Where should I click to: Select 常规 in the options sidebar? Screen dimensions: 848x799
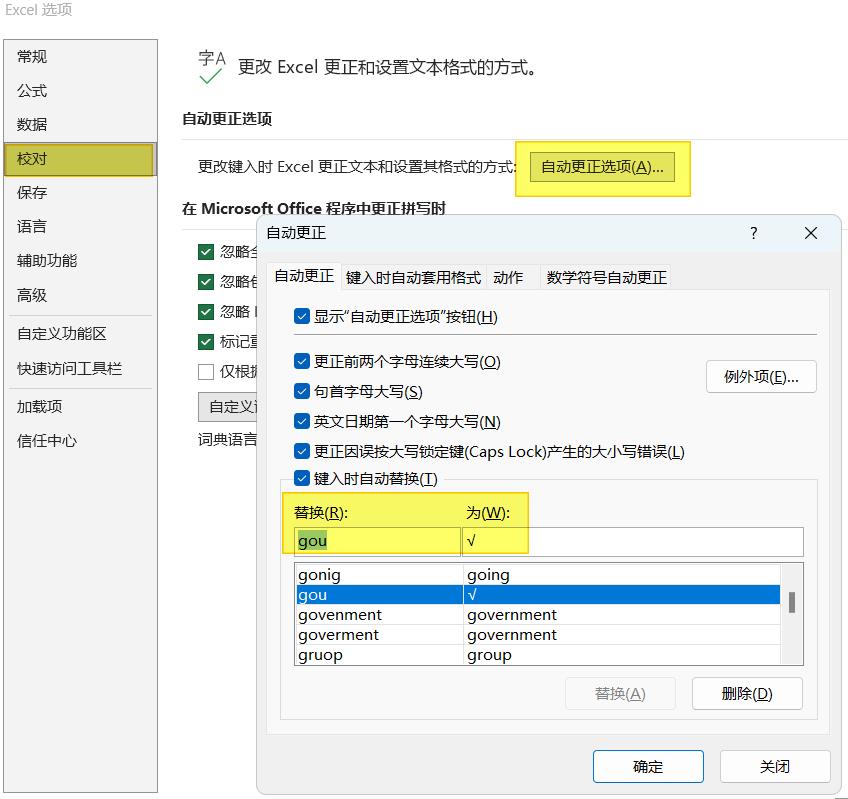click(x=31, y=56)
